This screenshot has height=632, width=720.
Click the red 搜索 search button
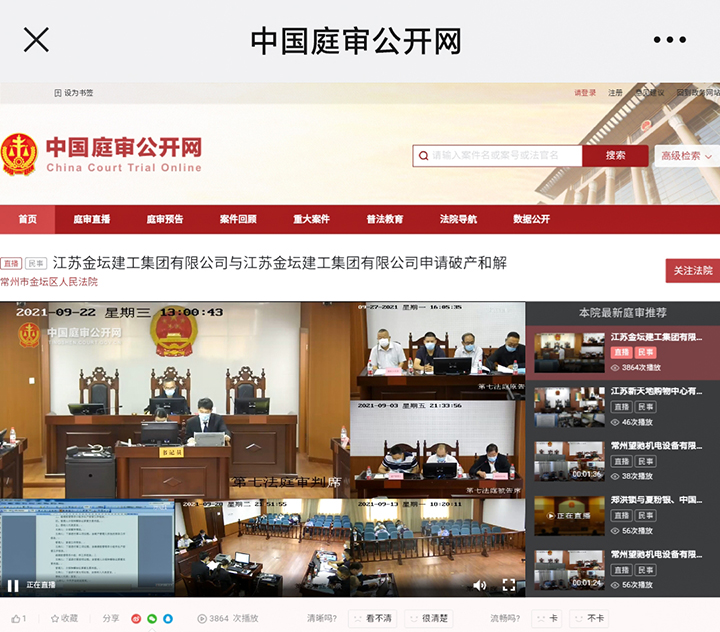click(x=615, y=156)
